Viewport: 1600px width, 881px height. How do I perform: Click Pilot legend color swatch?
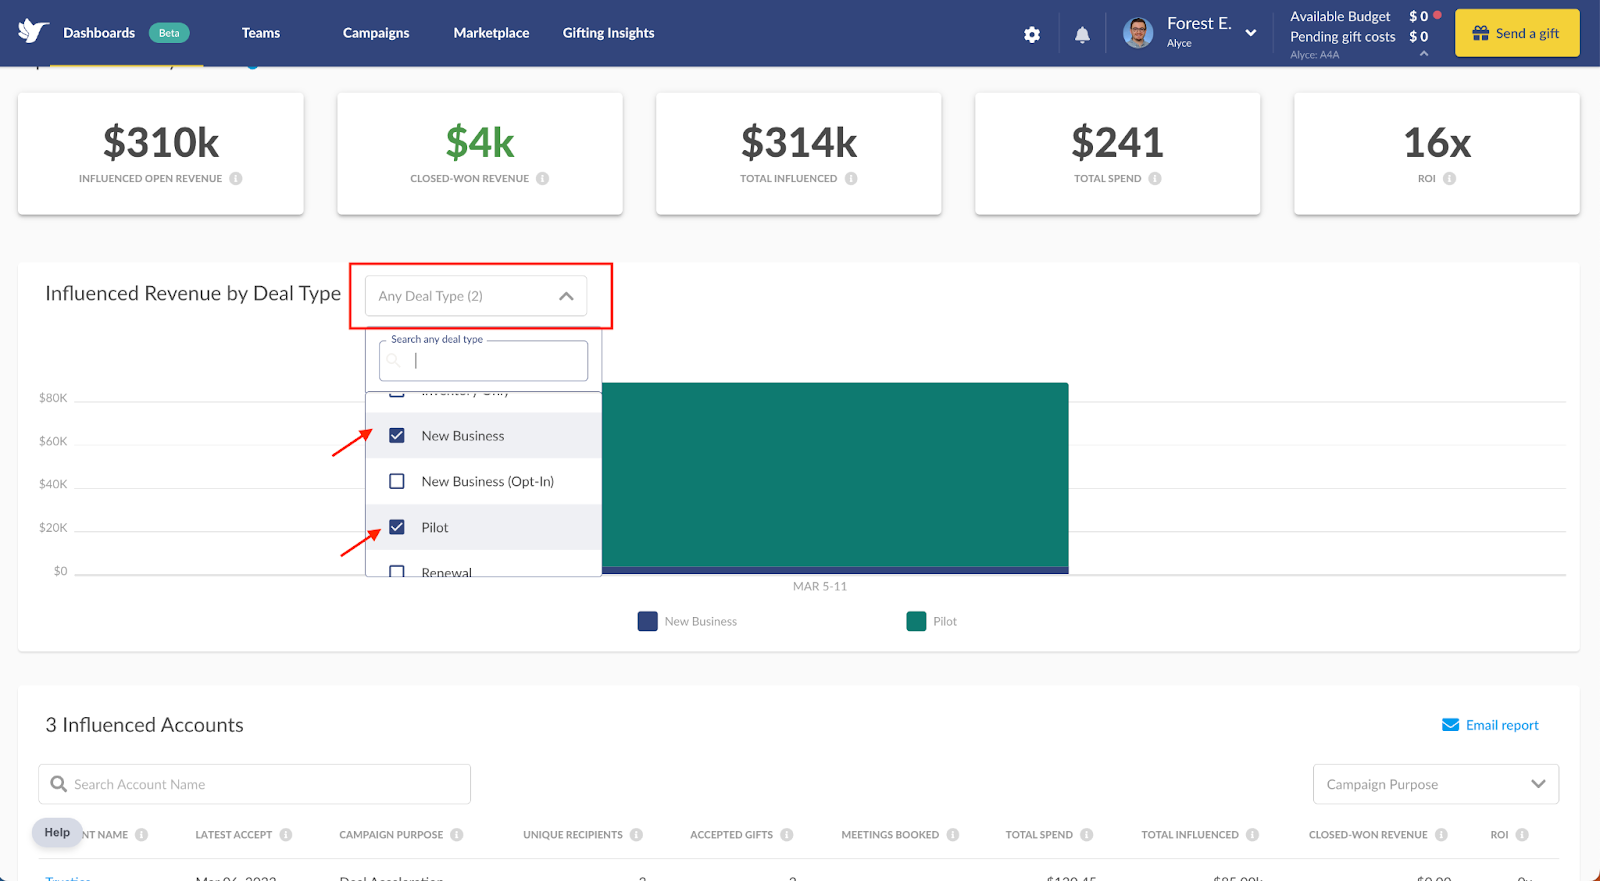(x=916, y=621)
